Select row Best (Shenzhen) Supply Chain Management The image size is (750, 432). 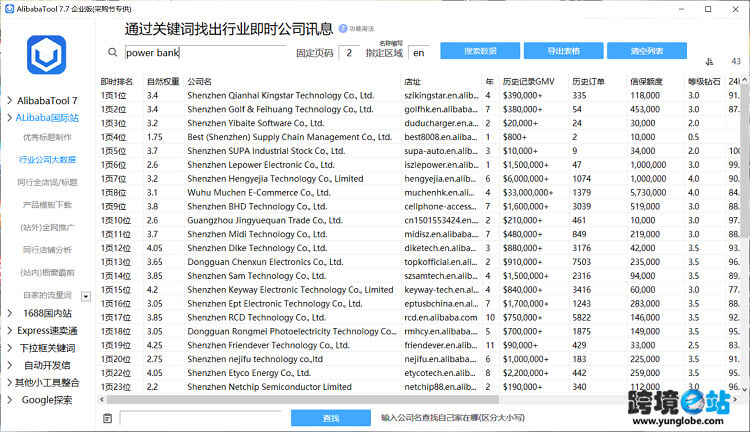coord(419,137)
